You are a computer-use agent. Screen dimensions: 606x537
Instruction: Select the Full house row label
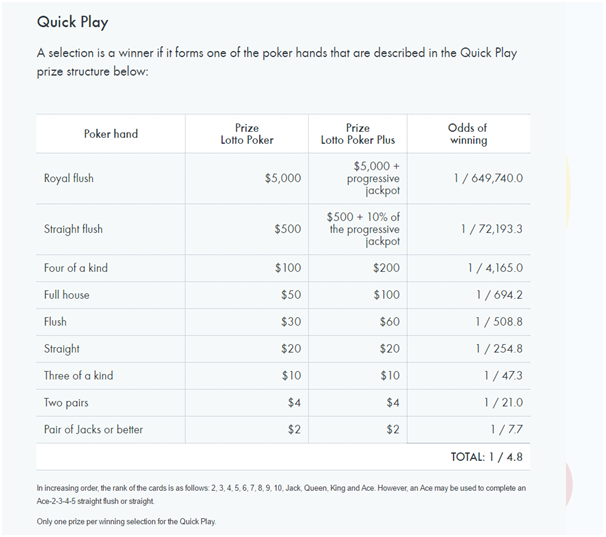[67, 295]
